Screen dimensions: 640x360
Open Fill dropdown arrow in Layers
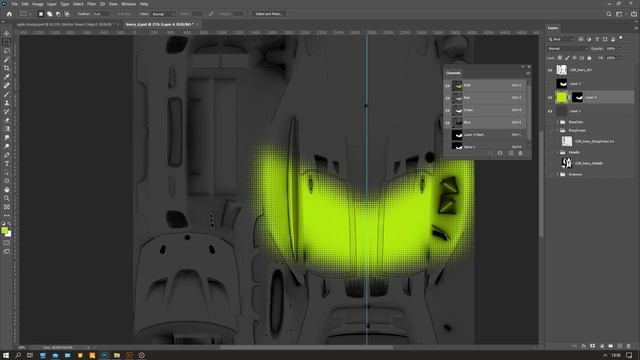(619, 58)
